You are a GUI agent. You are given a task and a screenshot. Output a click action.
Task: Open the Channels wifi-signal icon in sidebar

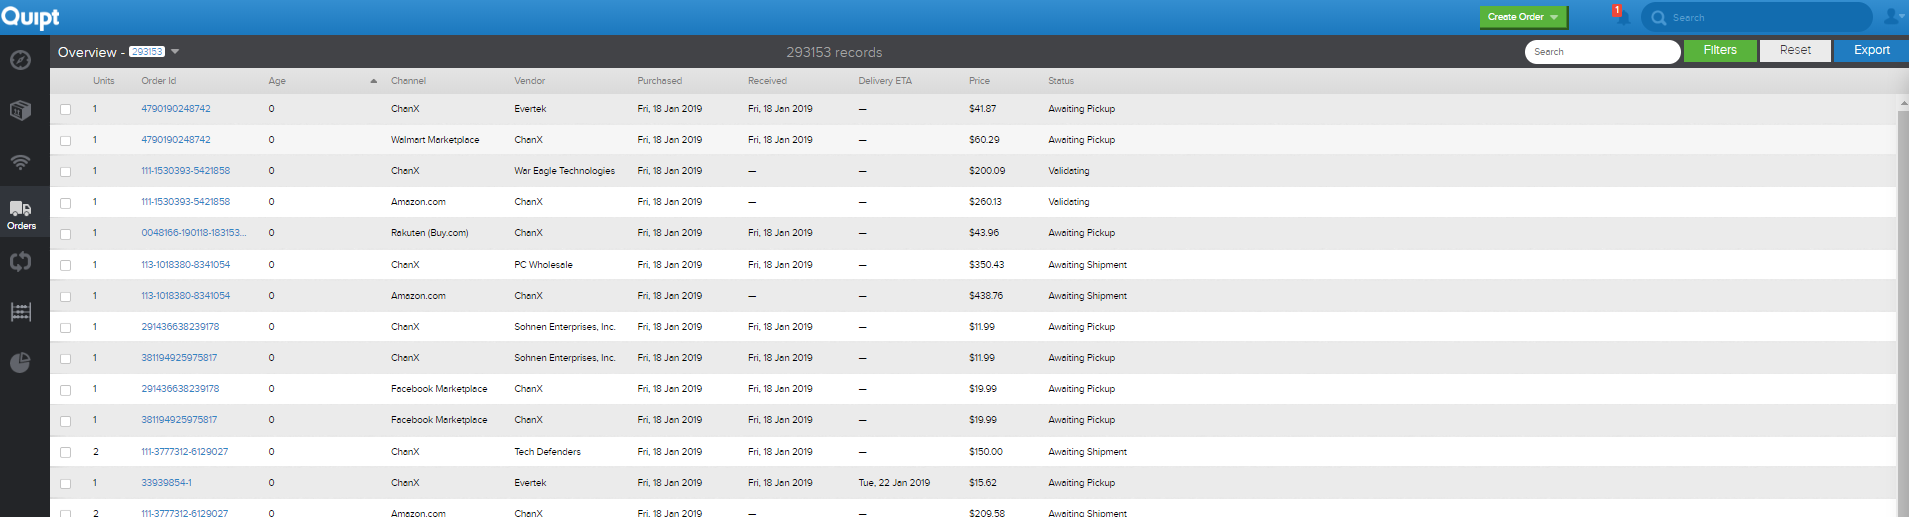[x=20, y=161]
